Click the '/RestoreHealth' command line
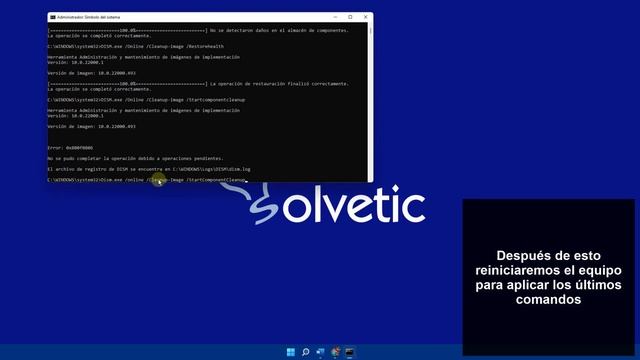The width and height of the screenshot is (640, 360). point(136,47)
